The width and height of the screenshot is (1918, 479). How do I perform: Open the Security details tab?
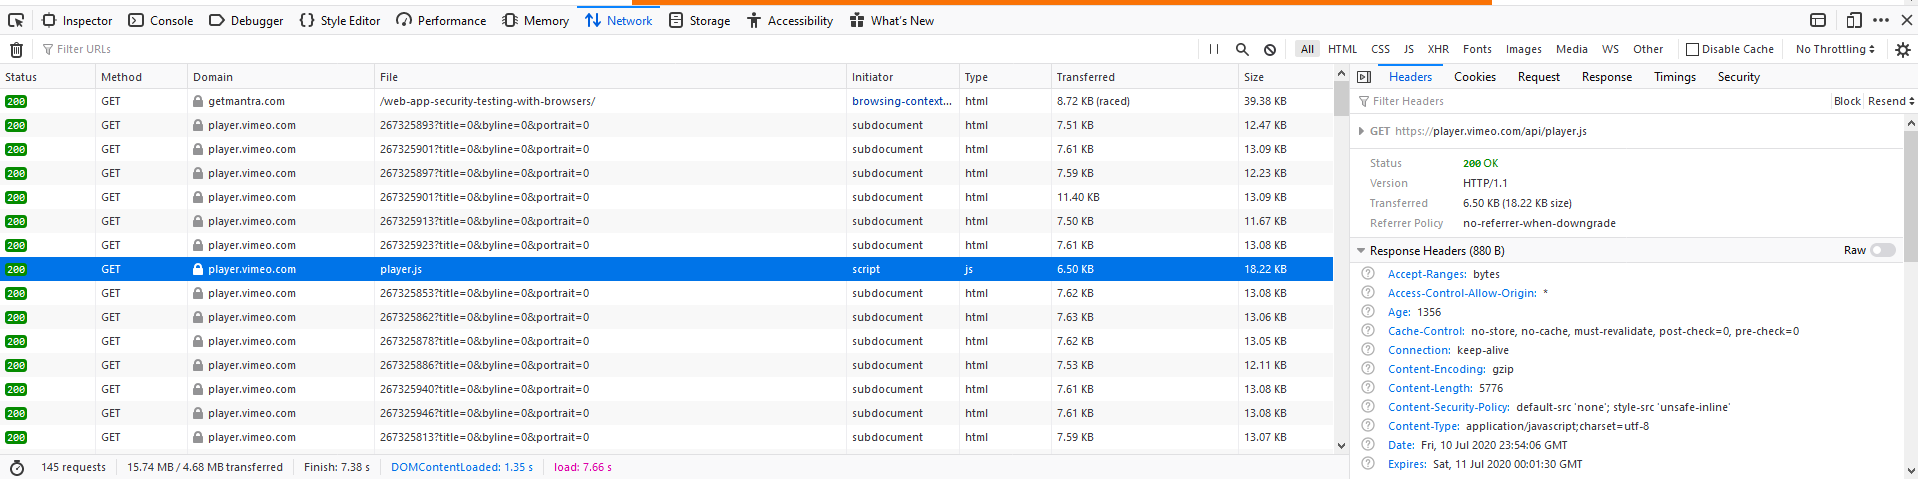(x=1739, y=77)
